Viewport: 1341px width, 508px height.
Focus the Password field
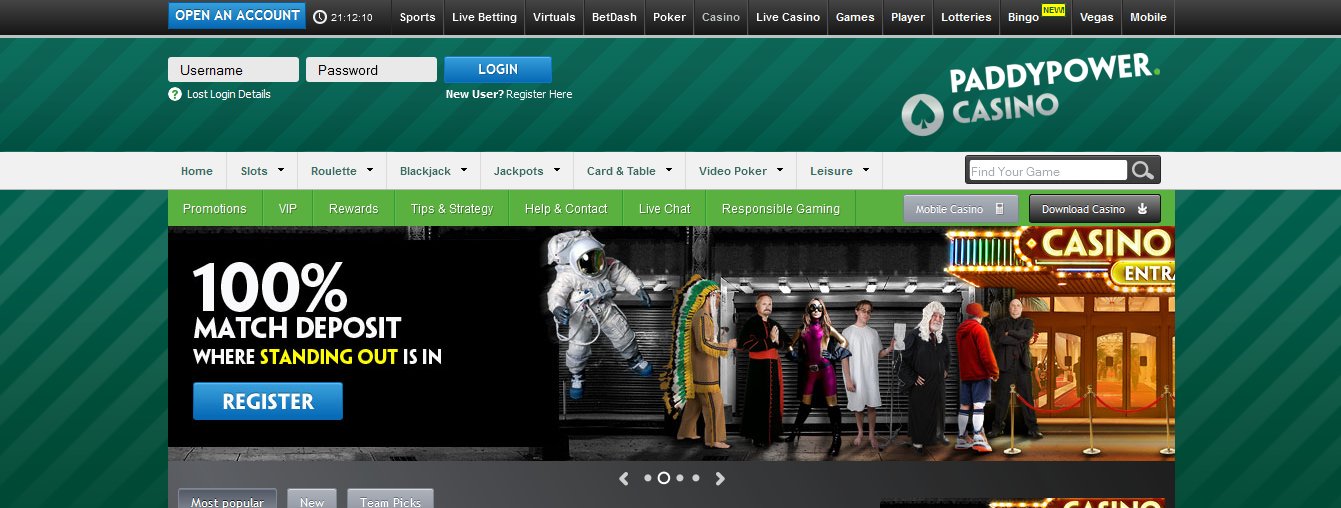click(x=371, y=70)
